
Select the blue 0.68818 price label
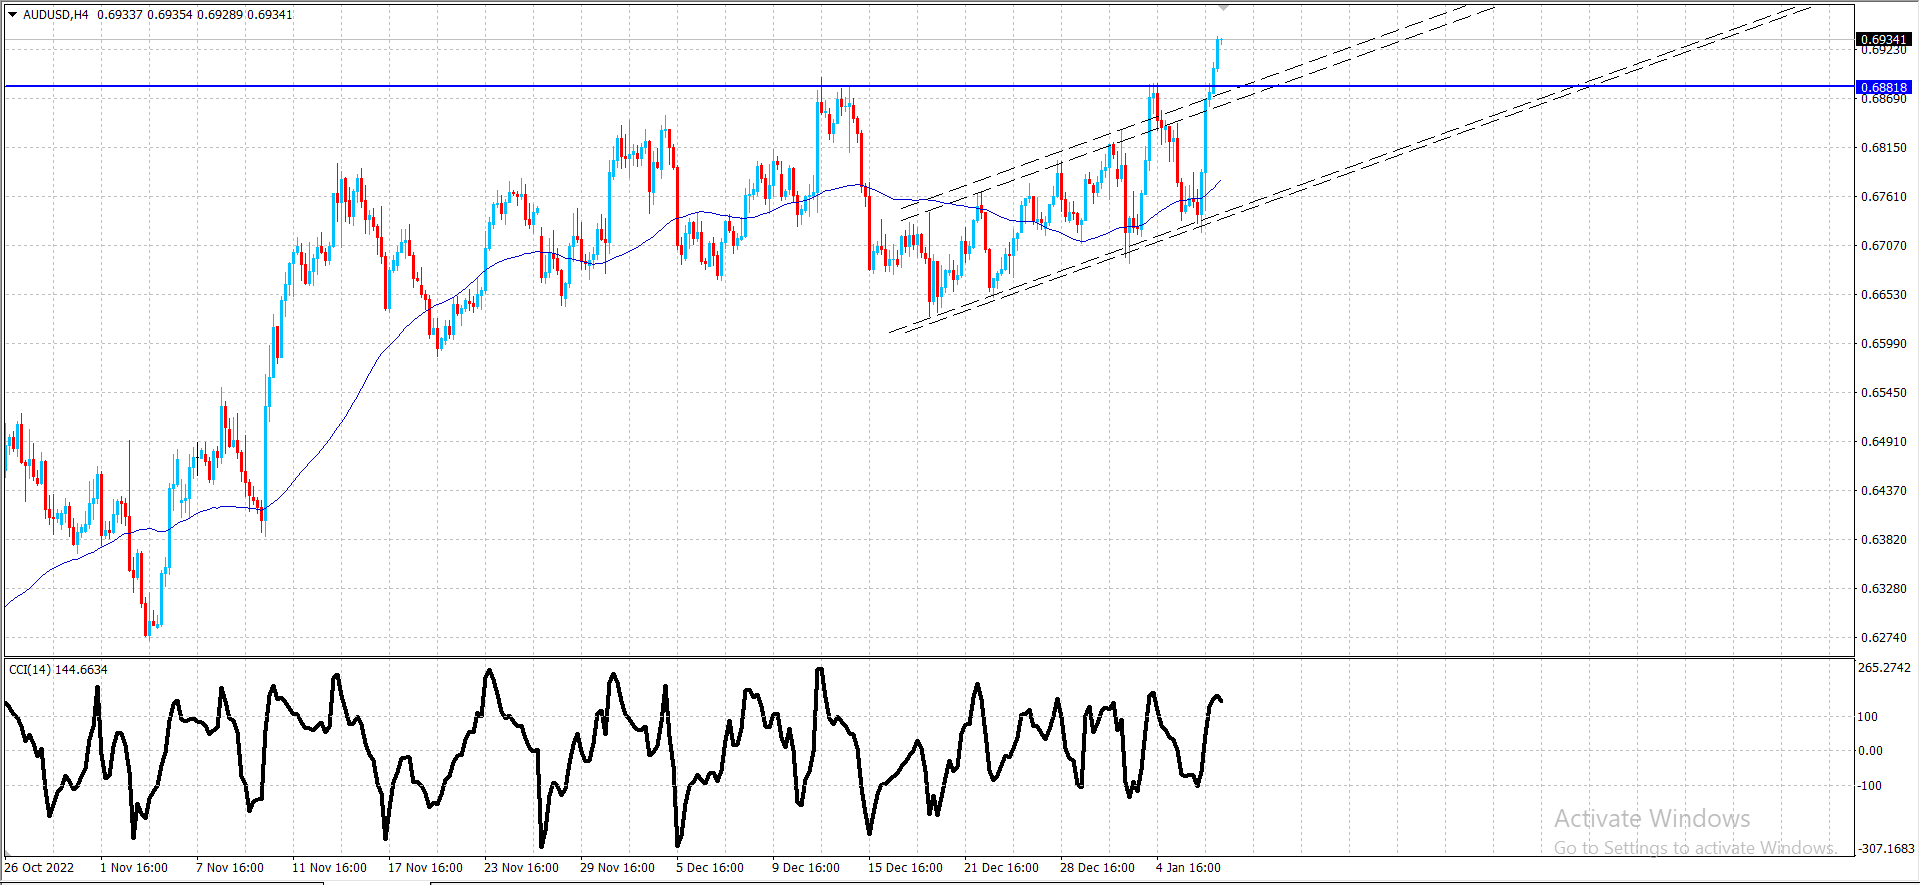[1883, 87]
